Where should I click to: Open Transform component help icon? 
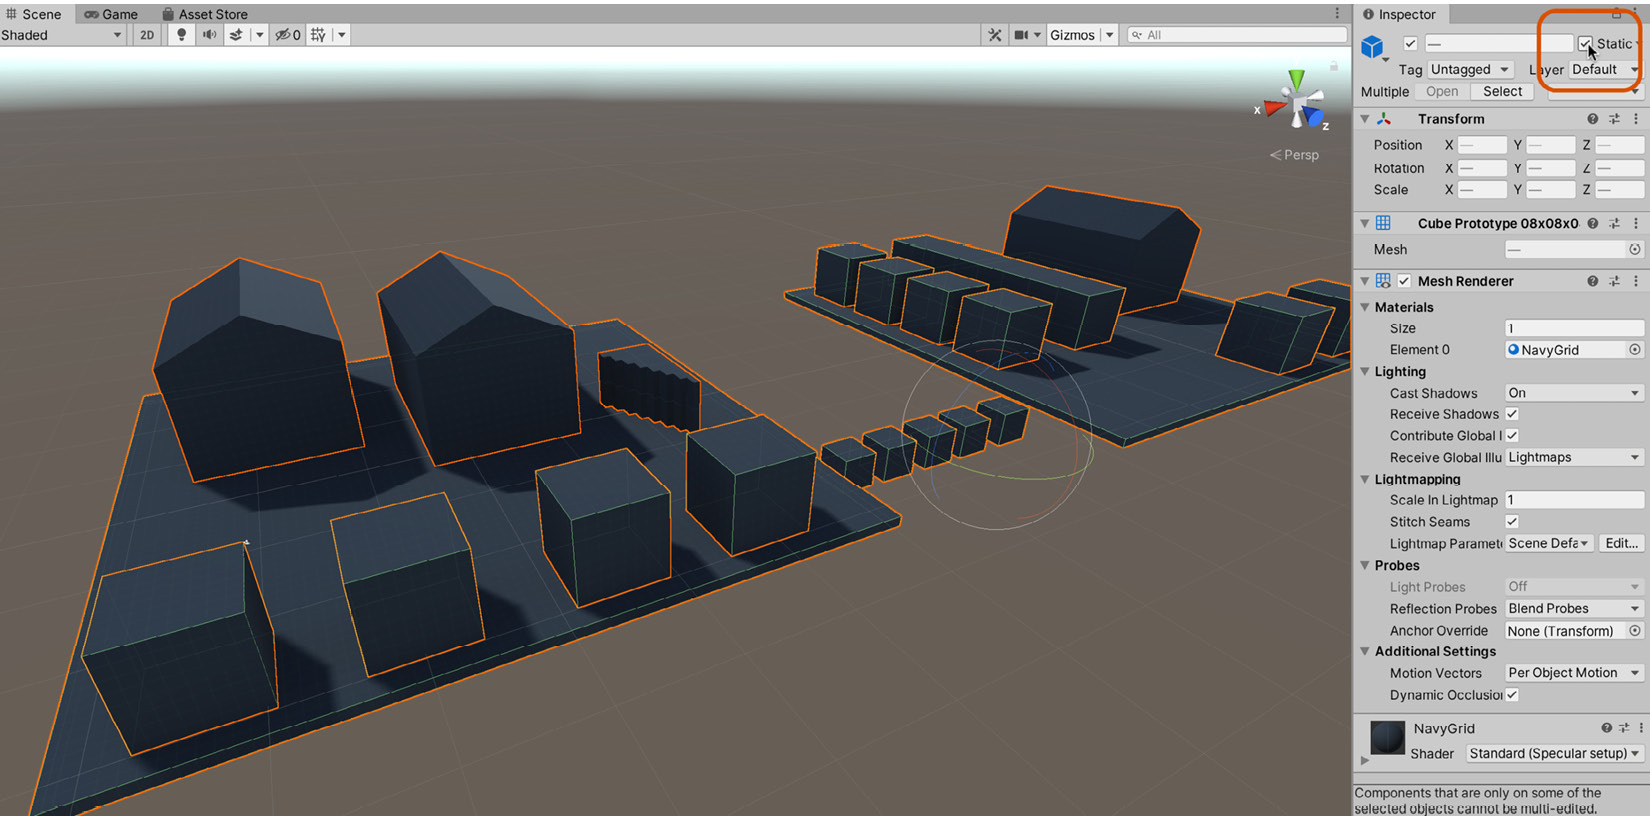click(x=1592, y=119)
